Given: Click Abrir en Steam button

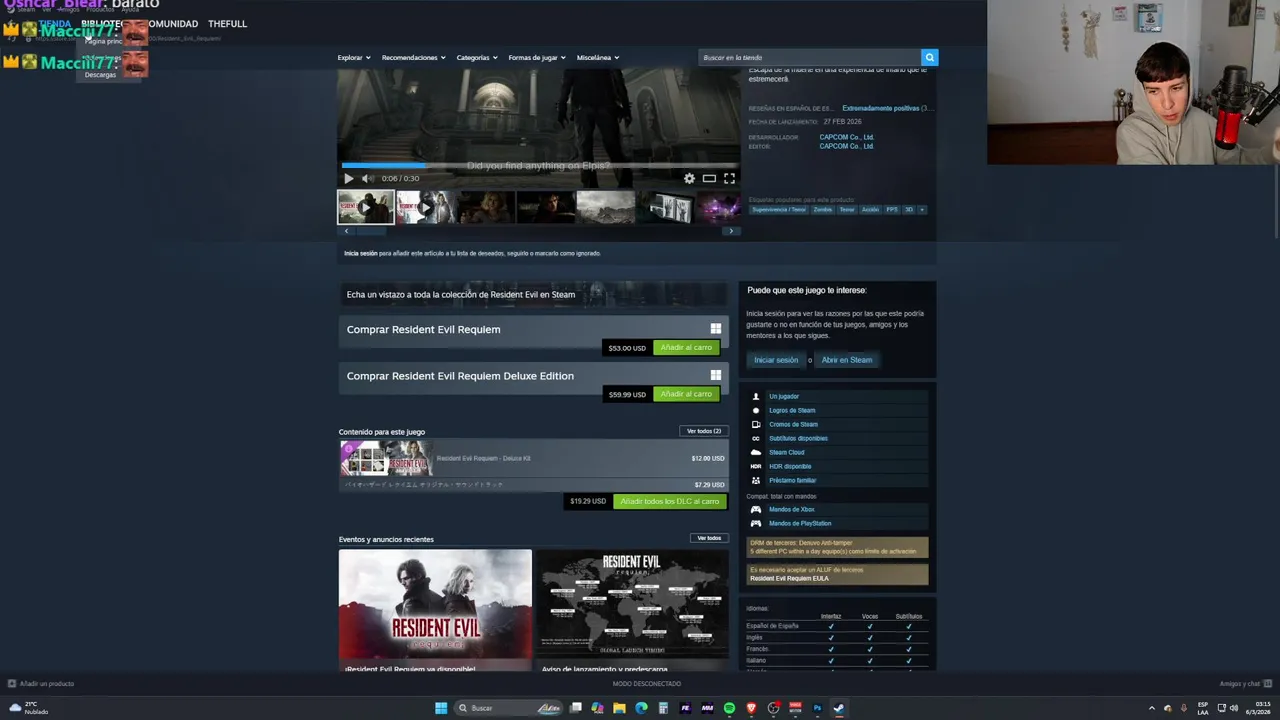Looking at the screenshot, I should (x=847, y=360).
